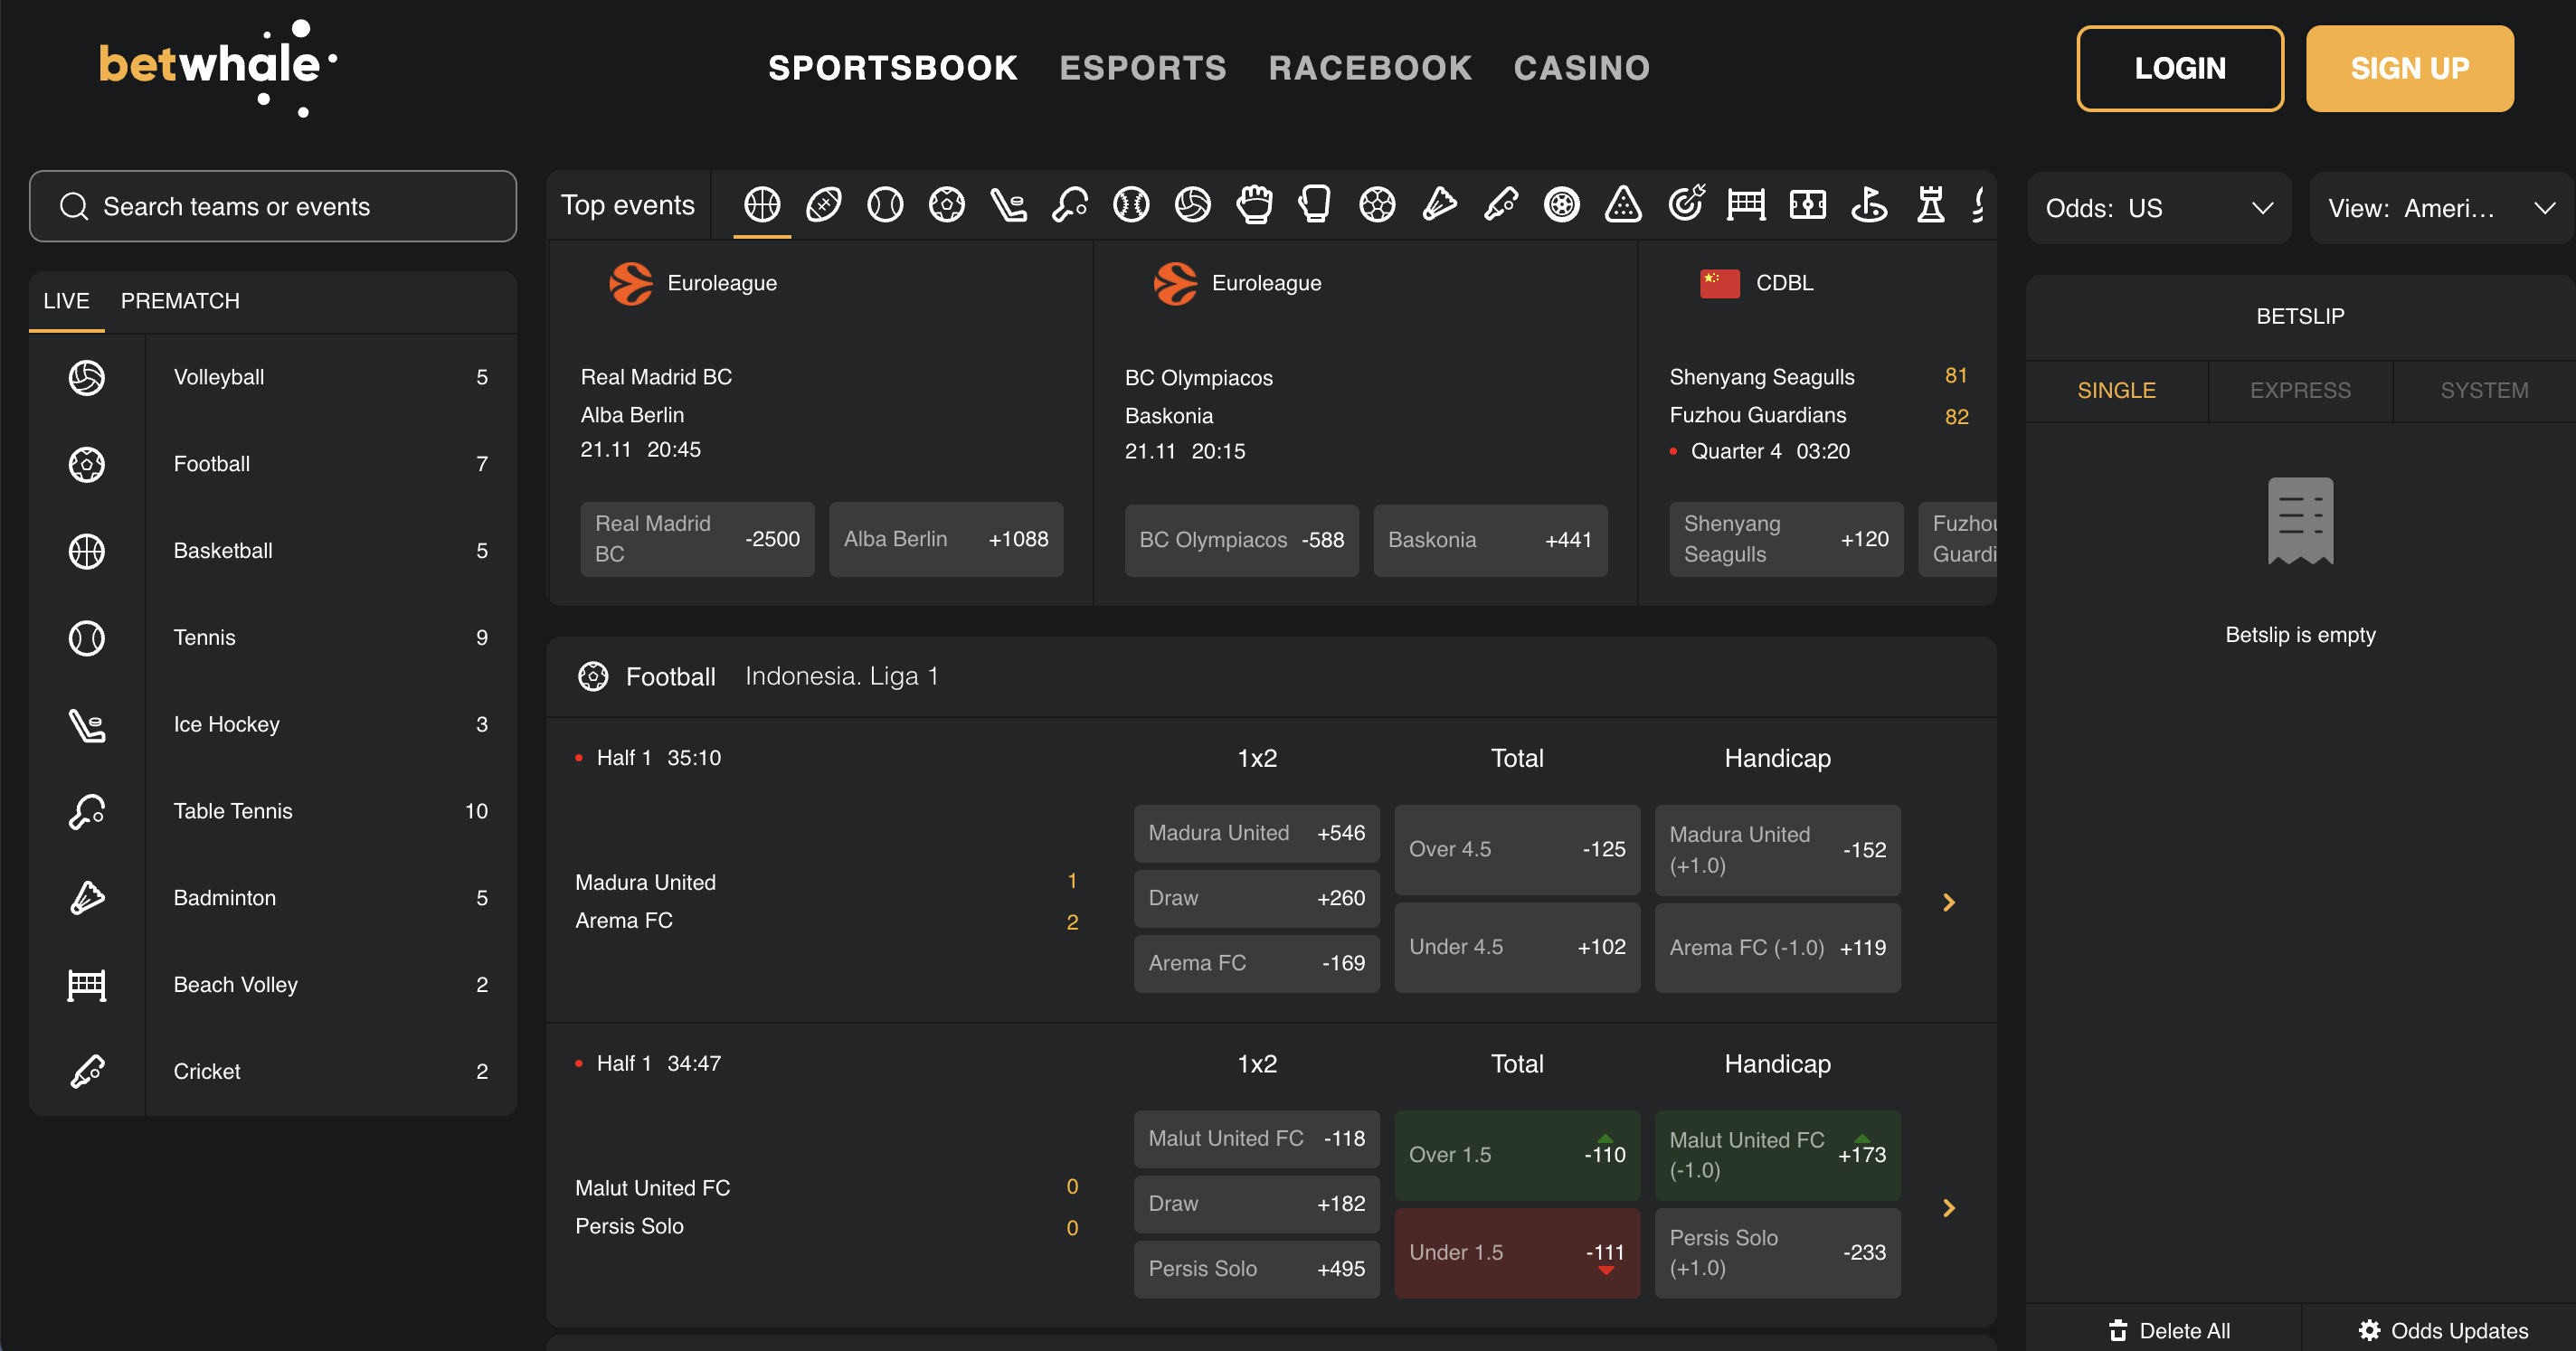This screenshot has height=1351, width=2576.
Task: Click the betwhale logo
Action: pyautogui.click(x=218, y=67)
